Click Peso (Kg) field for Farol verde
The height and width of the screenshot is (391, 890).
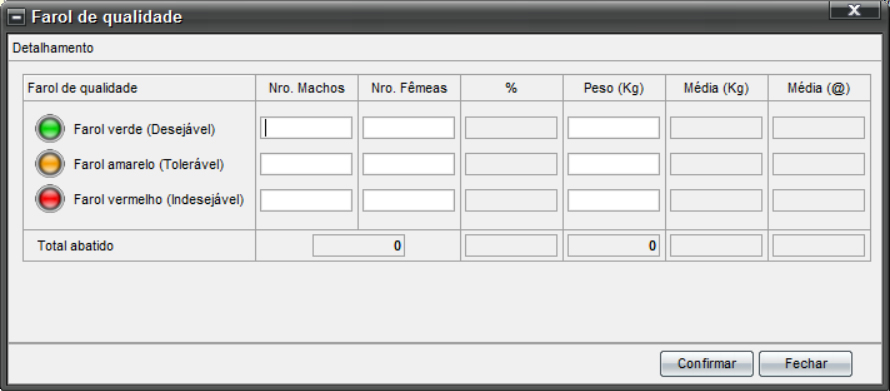click(x=614, y=128)
